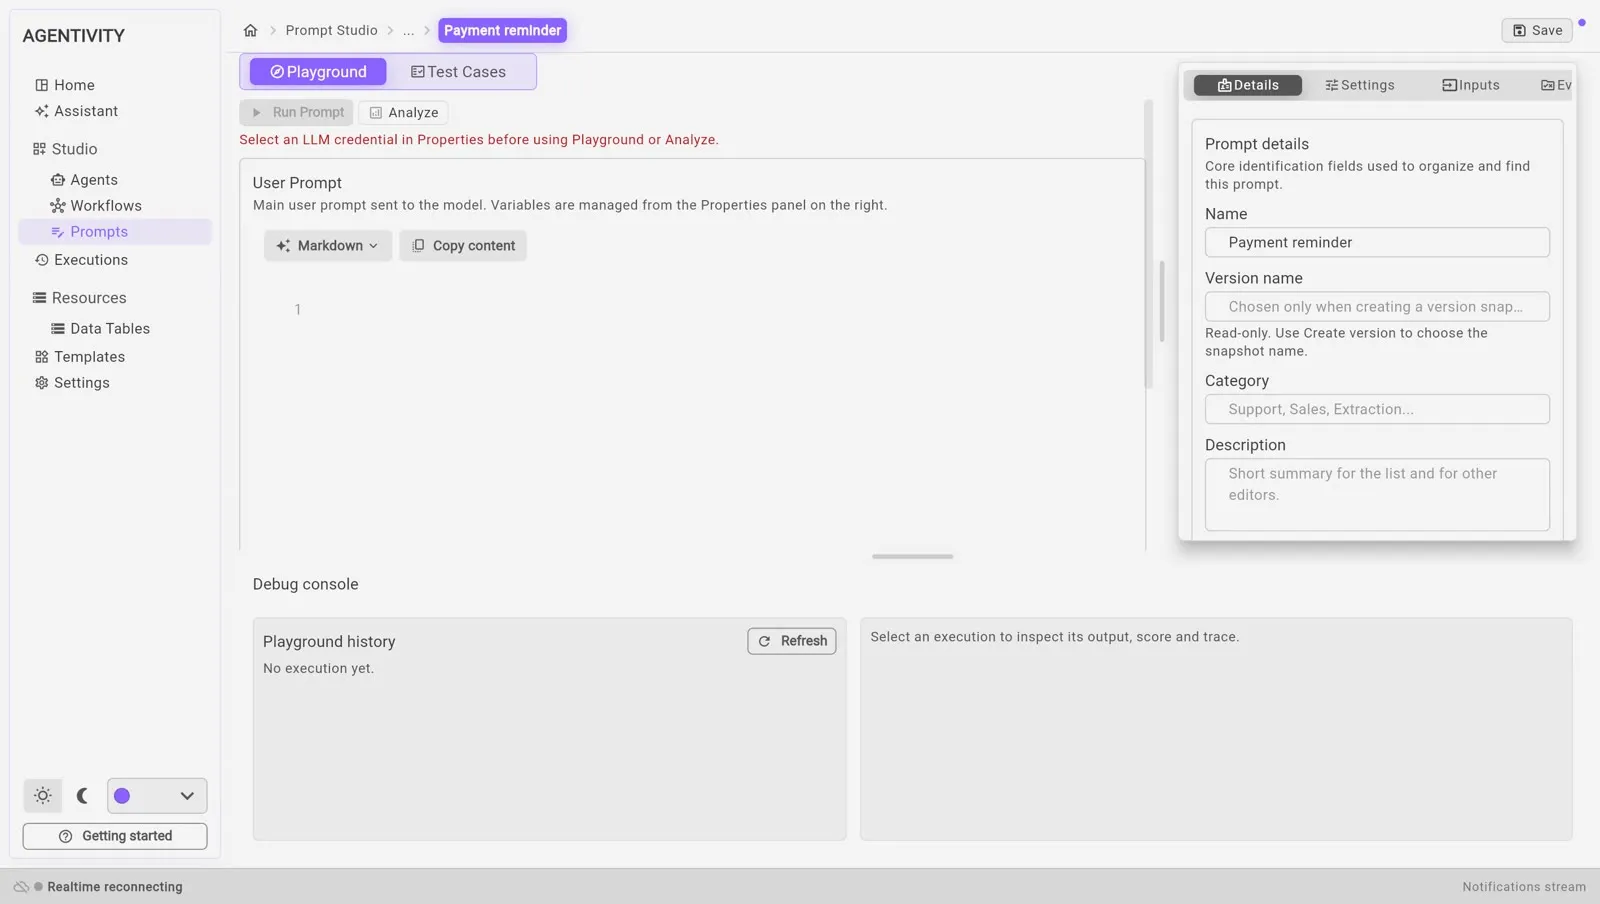Focus the Name field

1377,242
